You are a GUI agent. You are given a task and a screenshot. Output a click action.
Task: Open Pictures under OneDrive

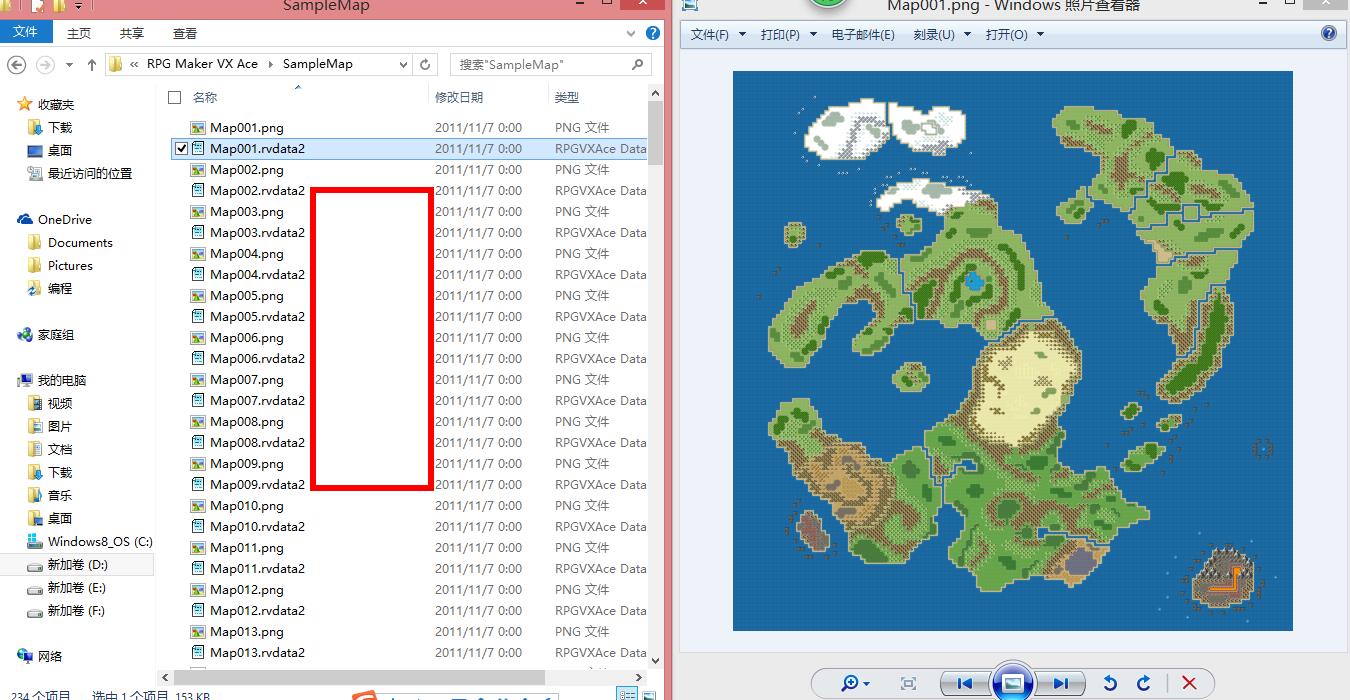pyautogui.click(x=70, y=266)
